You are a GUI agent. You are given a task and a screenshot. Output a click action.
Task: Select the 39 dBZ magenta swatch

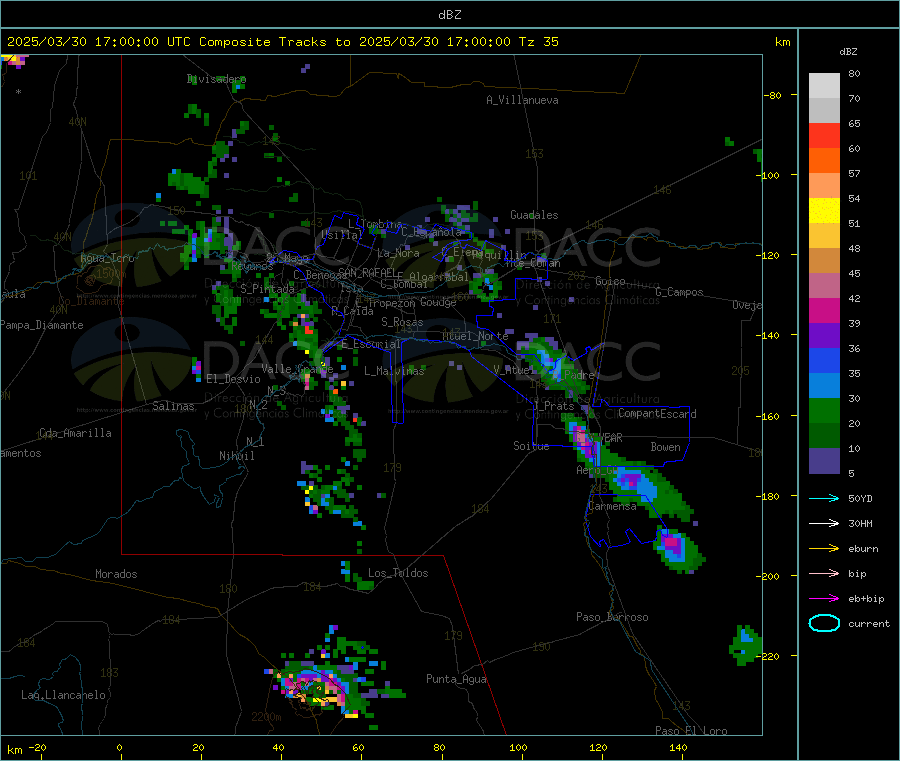824,310
